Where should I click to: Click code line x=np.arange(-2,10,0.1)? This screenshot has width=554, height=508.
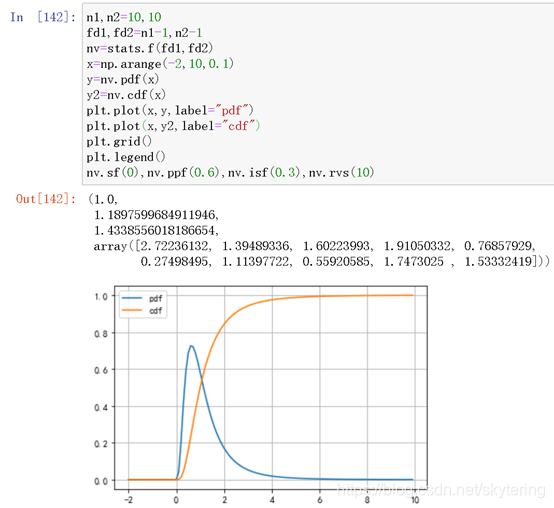pyautogui.click(x=160, y=64)
